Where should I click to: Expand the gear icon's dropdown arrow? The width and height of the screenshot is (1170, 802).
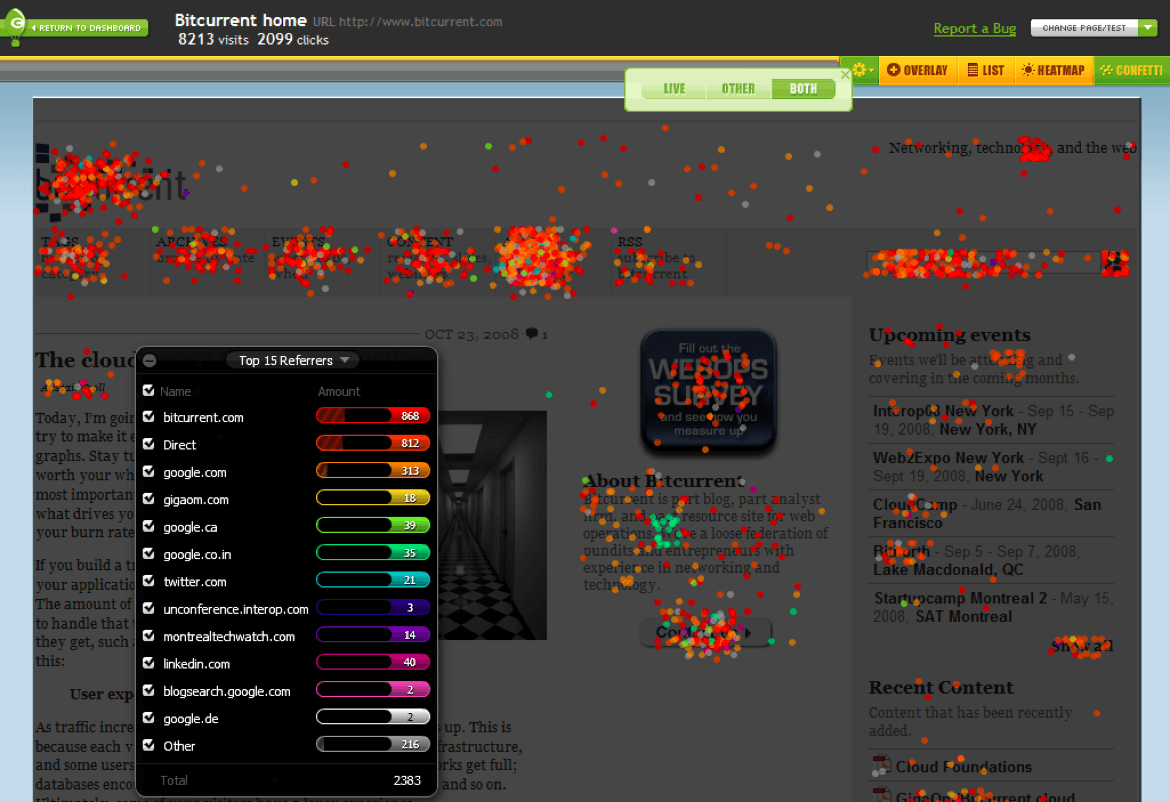coord(872,70)
